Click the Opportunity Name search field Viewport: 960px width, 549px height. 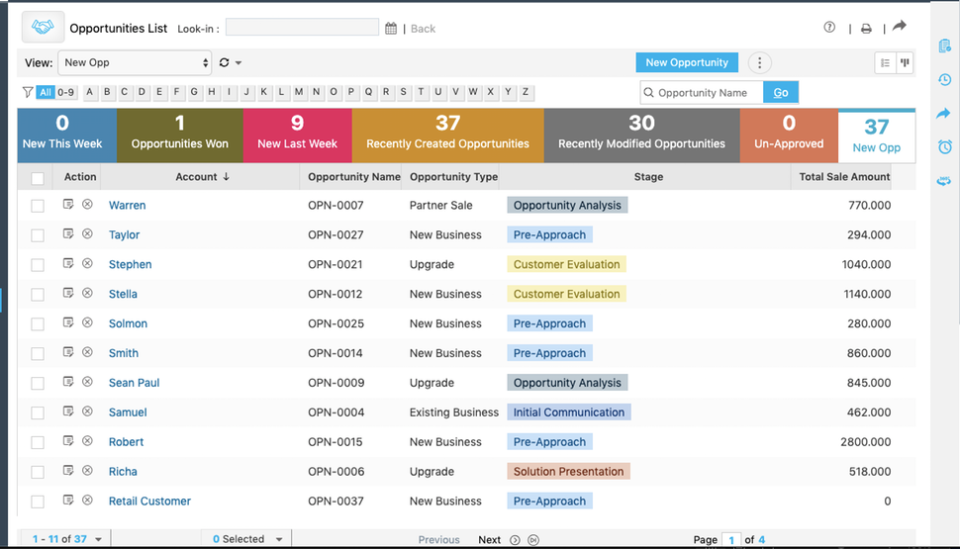click(703, 93)
